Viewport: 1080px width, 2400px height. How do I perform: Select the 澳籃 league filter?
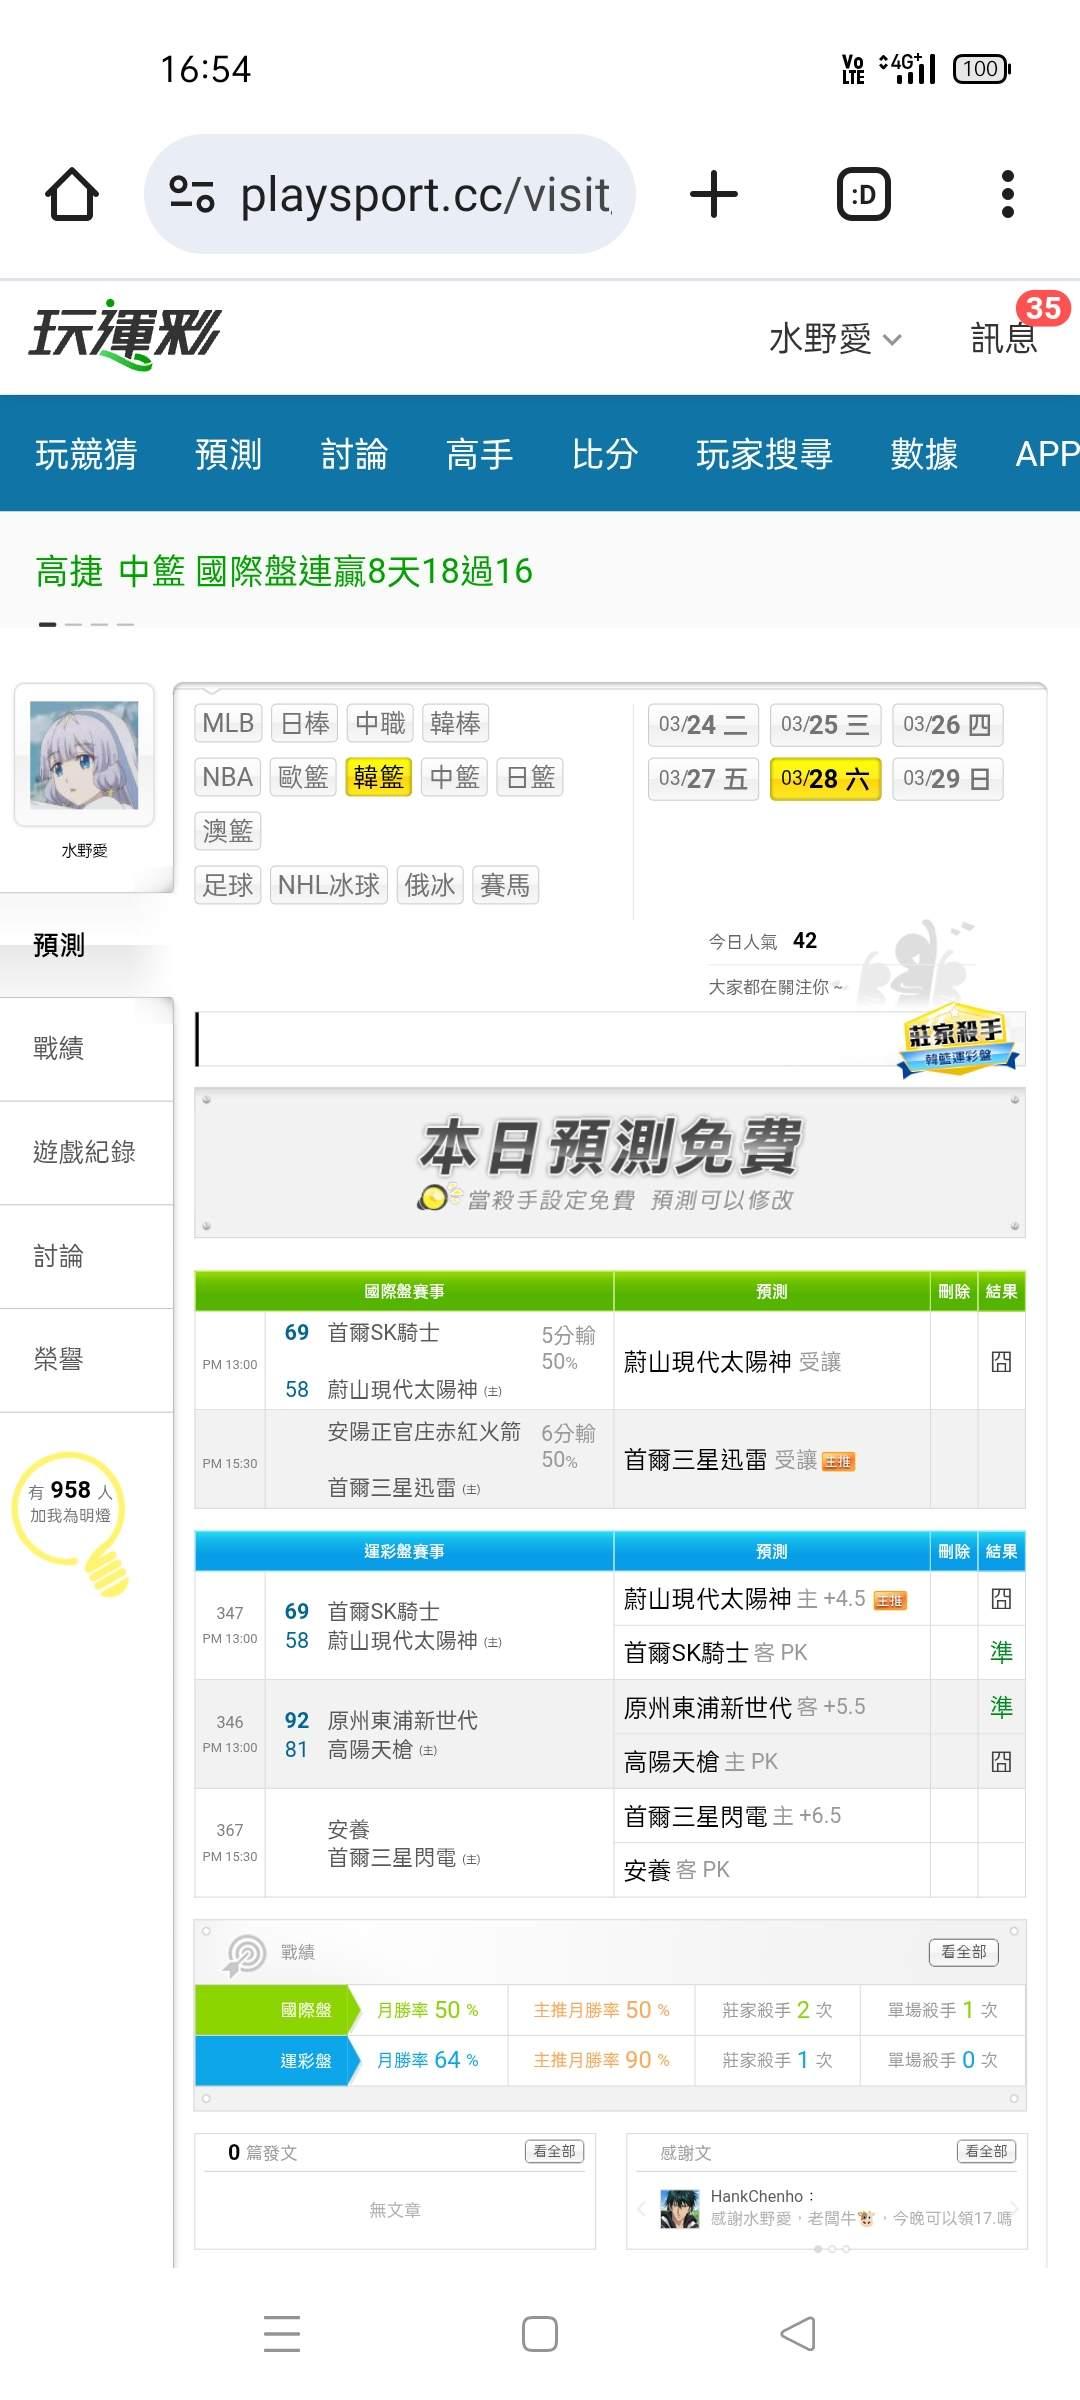pyautogui.click(x=228, y=831)
